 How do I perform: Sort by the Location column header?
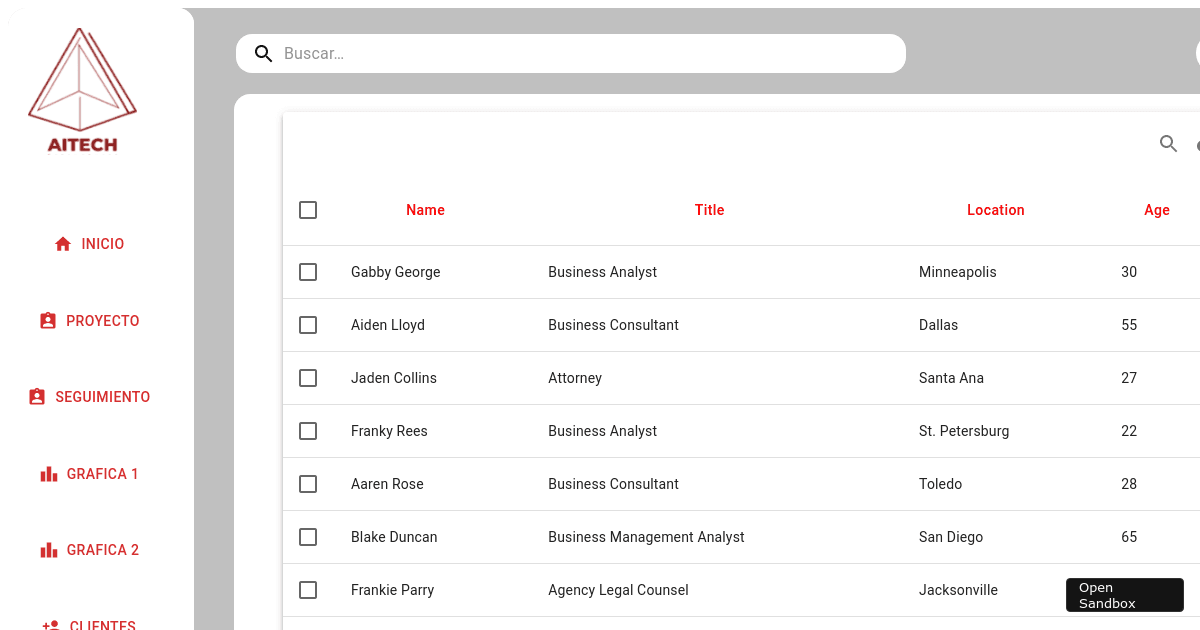995,210
